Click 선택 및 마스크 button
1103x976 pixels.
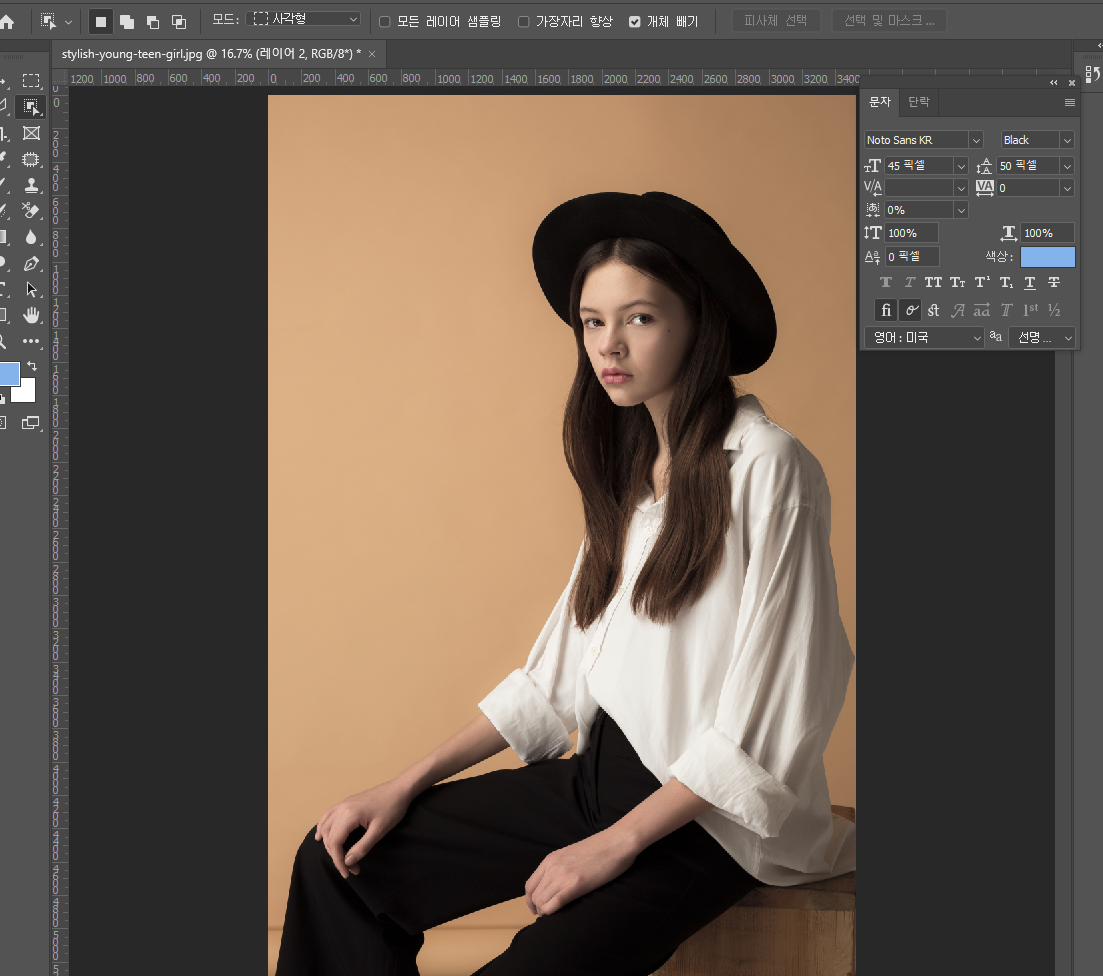889,21
